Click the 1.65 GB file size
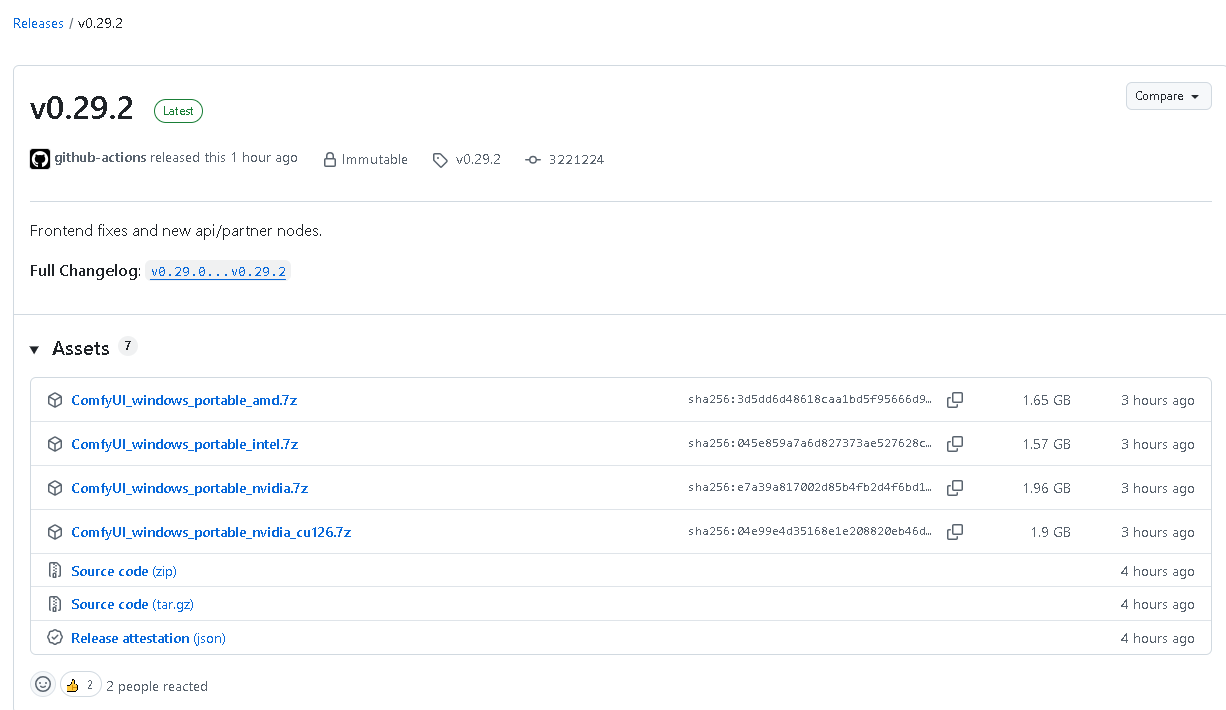 1046,400
